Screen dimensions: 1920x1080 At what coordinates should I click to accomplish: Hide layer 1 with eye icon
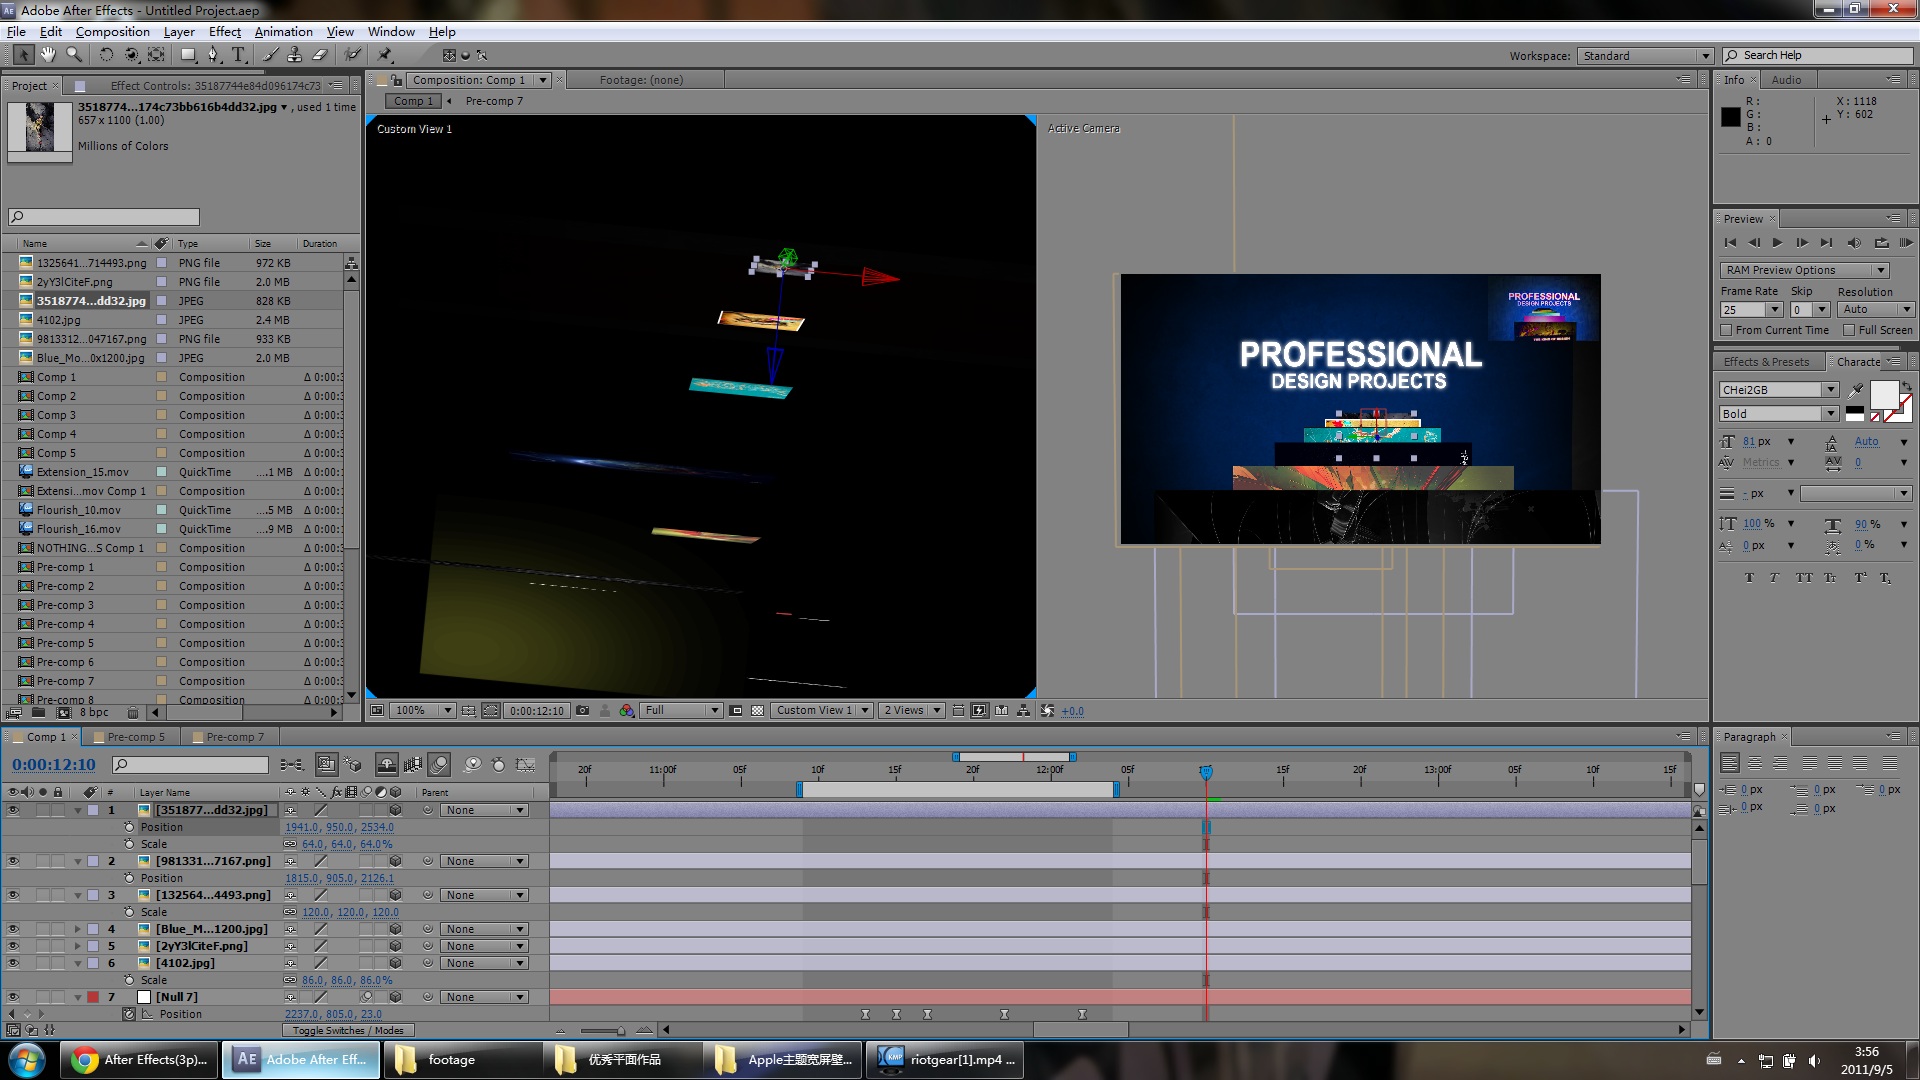click(x=13, y=810)
